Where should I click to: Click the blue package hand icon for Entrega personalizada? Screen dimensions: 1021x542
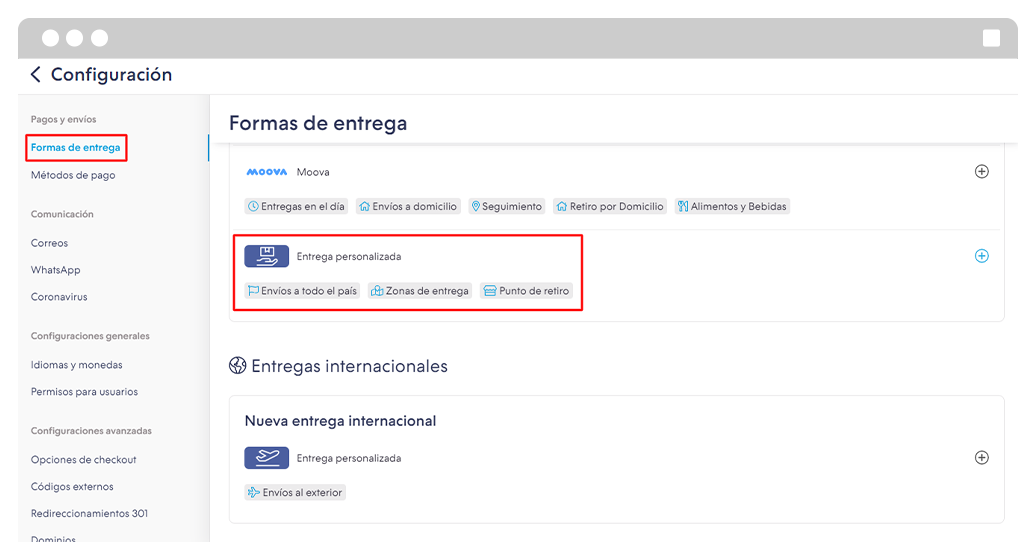coord(266,257)
